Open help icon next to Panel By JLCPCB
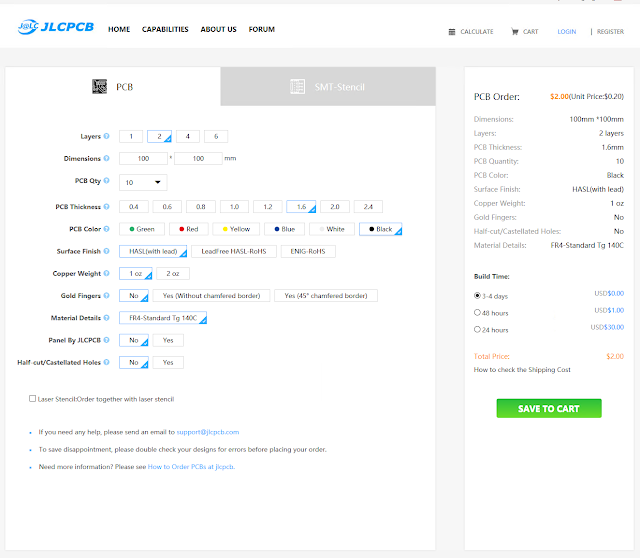Image resolution: width=640 pixels, height=558 pixels. coord(107,340)
